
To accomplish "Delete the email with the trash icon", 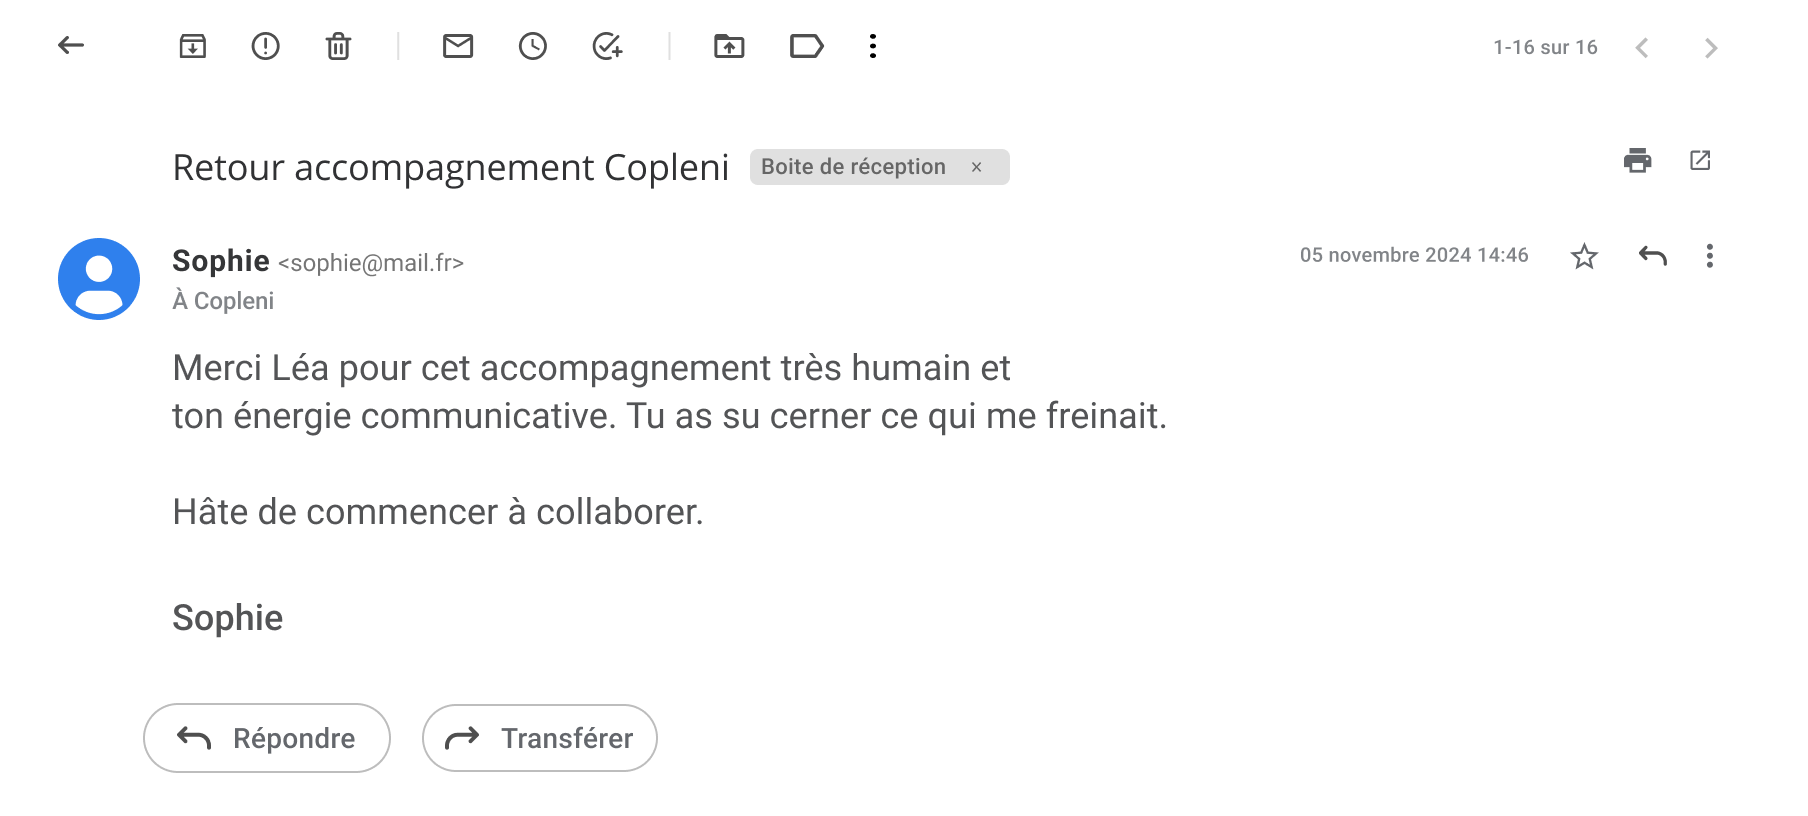I will click(338, 46).
